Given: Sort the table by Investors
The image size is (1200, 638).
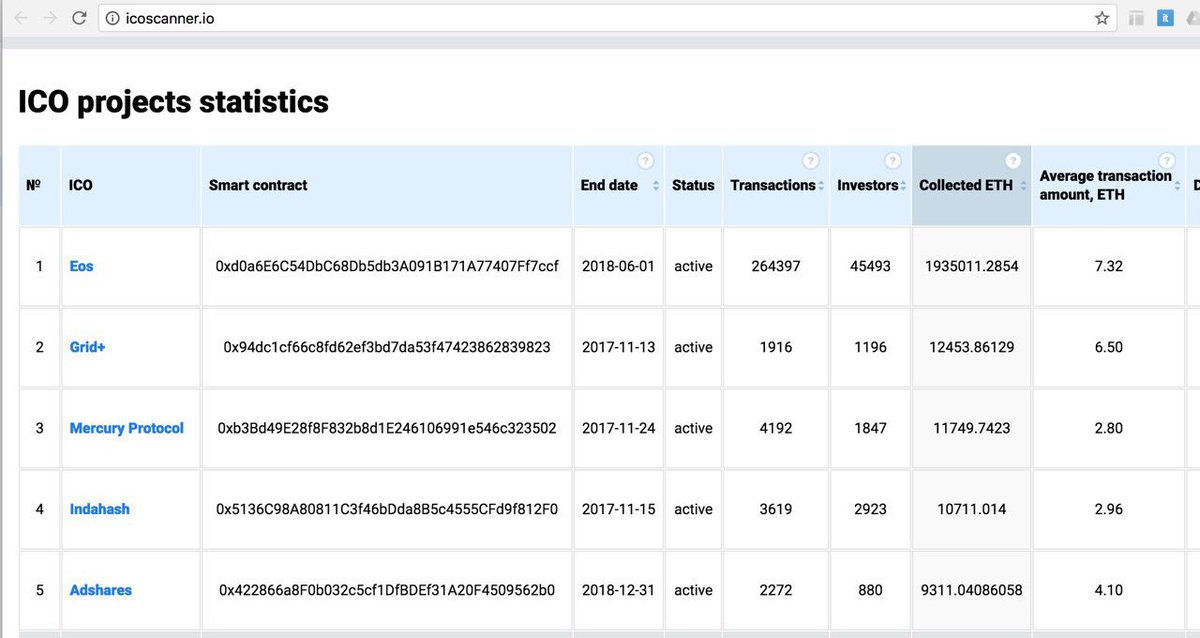Looking at the screenshot, I should point(902,186).
